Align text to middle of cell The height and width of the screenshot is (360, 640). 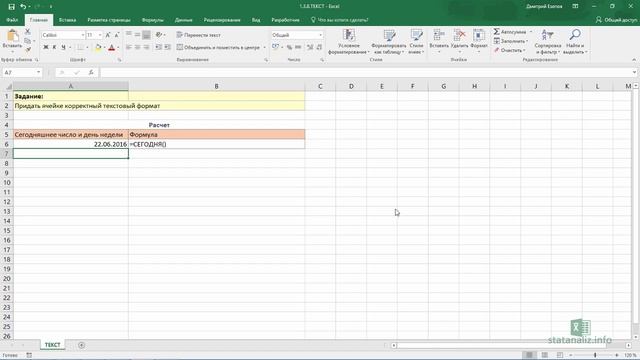click(138, 35)
